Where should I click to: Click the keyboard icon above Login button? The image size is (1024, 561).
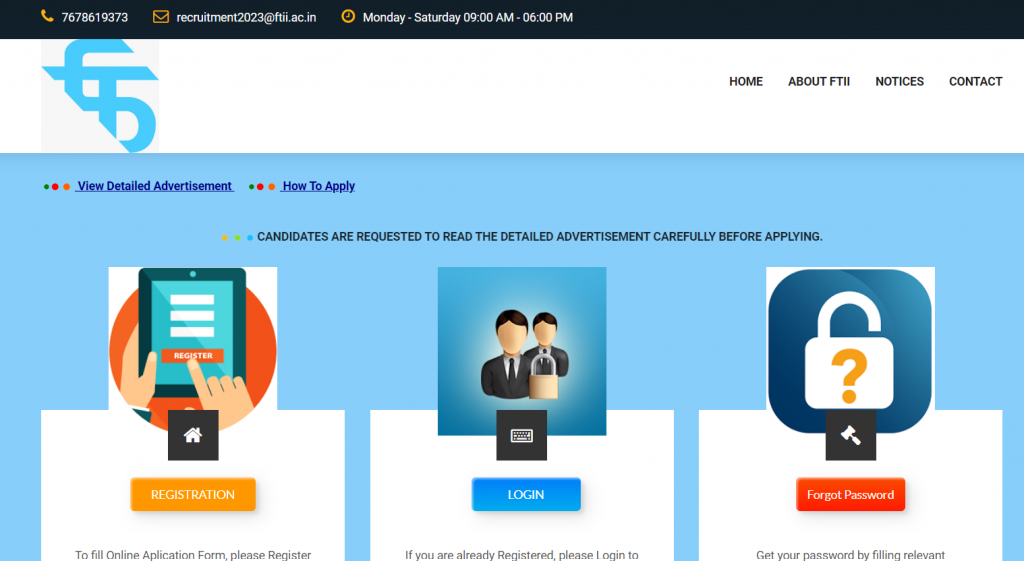click(521, 435)
